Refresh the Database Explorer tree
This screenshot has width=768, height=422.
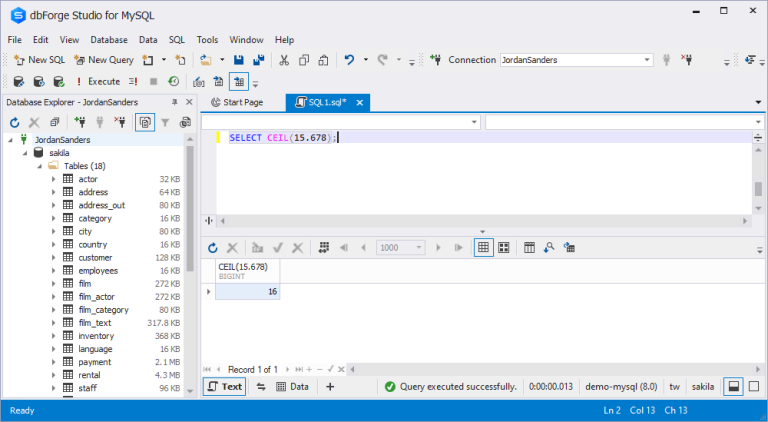click(x=14, y=122)
